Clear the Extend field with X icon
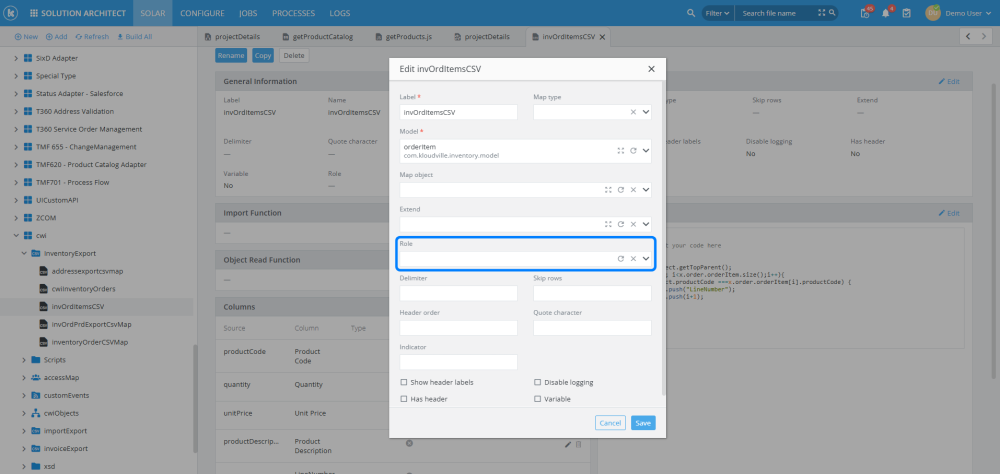 coord(633,224)
